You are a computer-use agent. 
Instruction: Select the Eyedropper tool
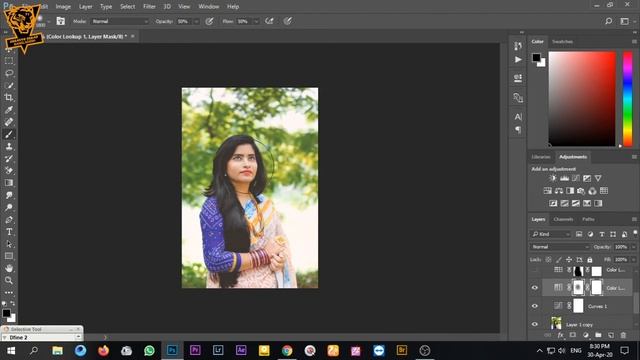[x=9, y=110]
